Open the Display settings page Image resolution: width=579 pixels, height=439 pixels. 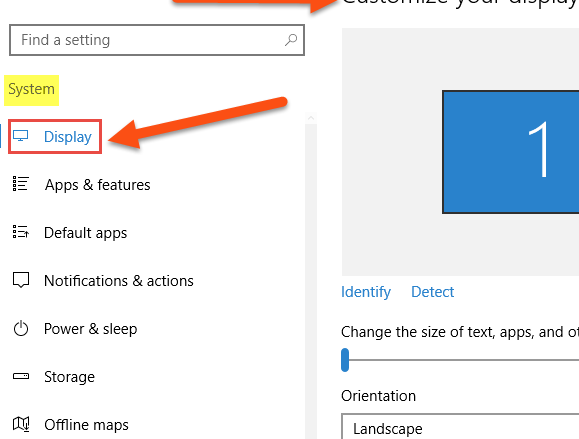click(55, 137)
